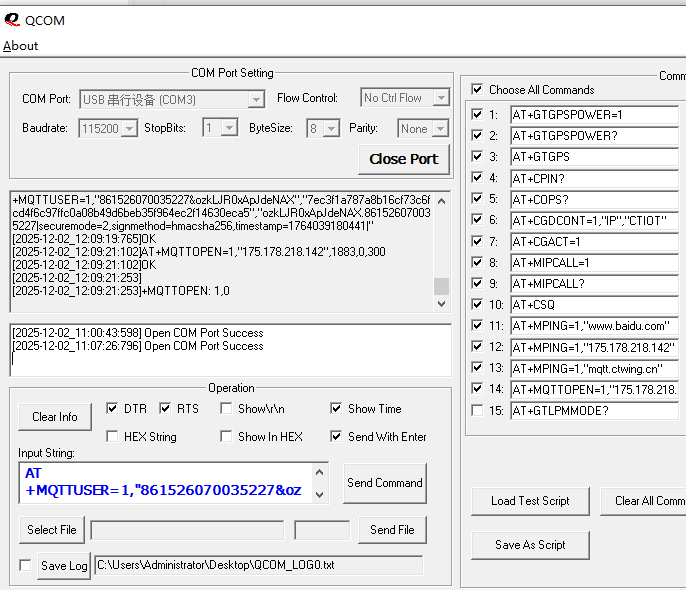Uncheck Choose All Commands

pyautogui.click(x=477, y=90)
